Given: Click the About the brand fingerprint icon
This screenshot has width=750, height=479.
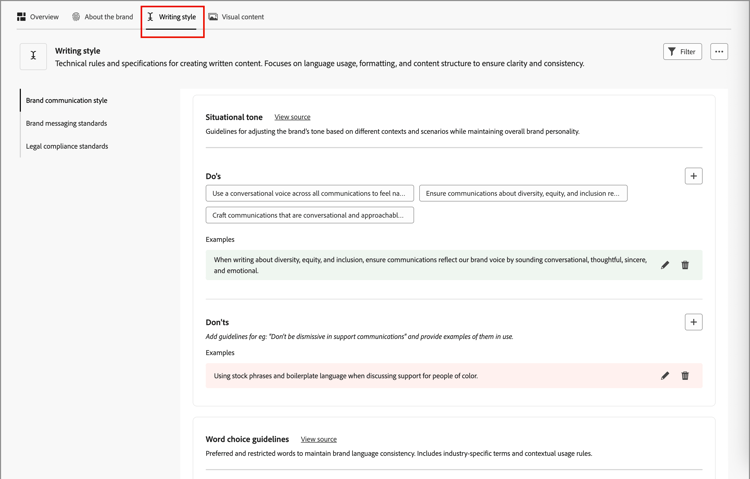Looking at the screenshot, I should pos(76,17).
